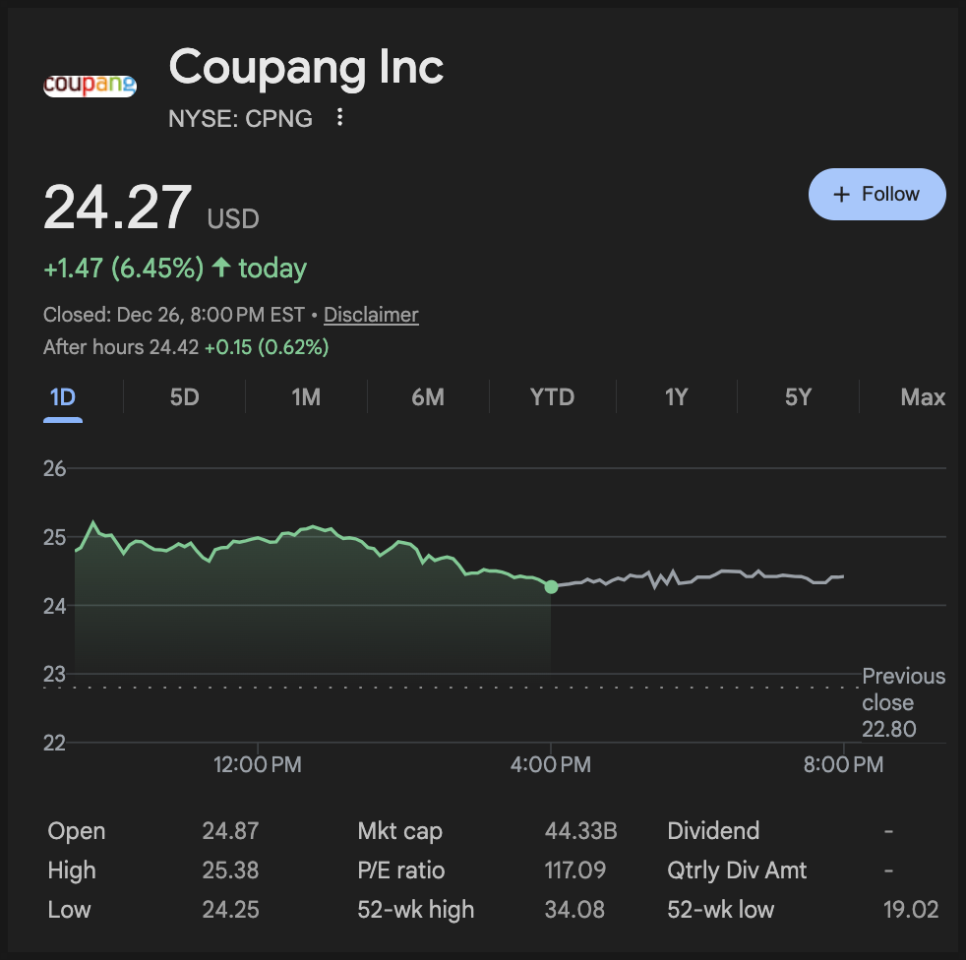This screenshot has height=960, width=966.
Task: Click the Mkt cap label
Action: point(400,831)
